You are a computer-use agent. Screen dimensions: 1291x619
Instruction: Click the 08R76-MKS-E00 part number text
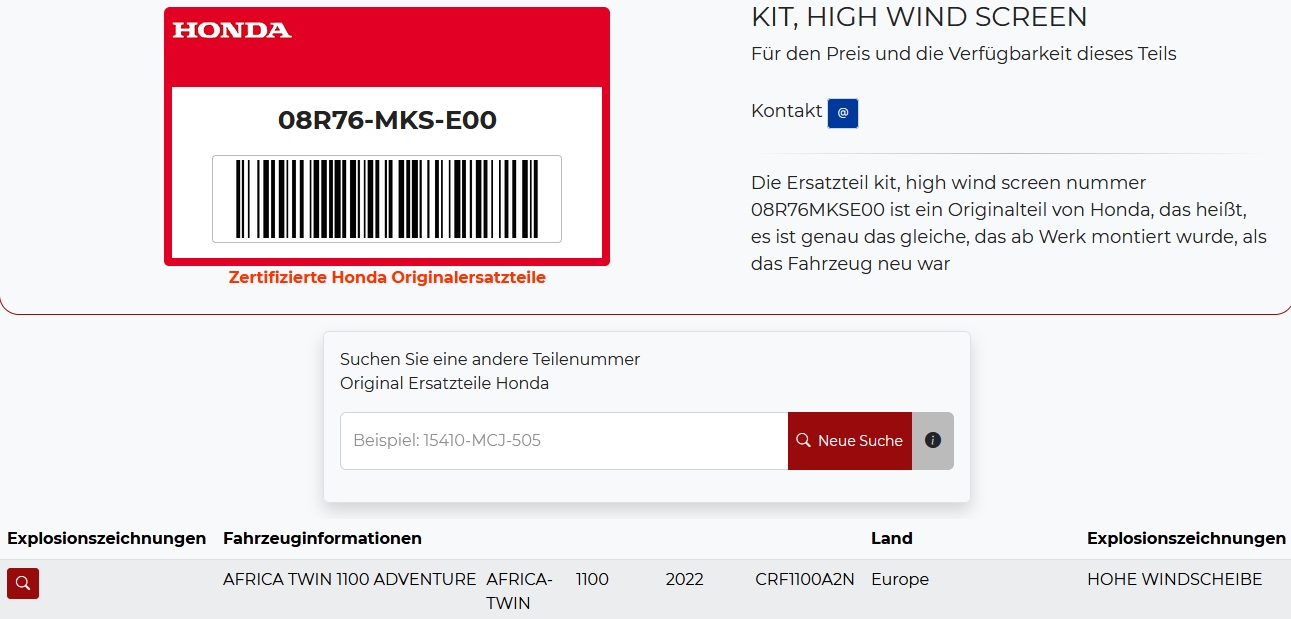[x=387, y=121]
